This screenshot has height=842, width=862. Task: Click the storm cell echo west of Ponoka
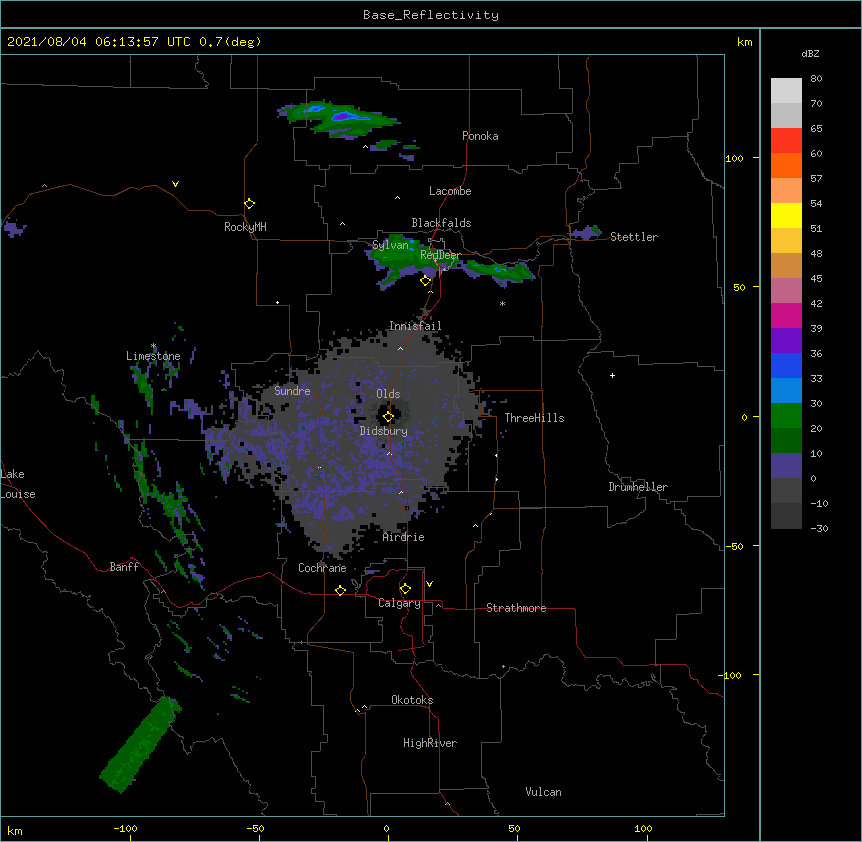pos(338,119)
